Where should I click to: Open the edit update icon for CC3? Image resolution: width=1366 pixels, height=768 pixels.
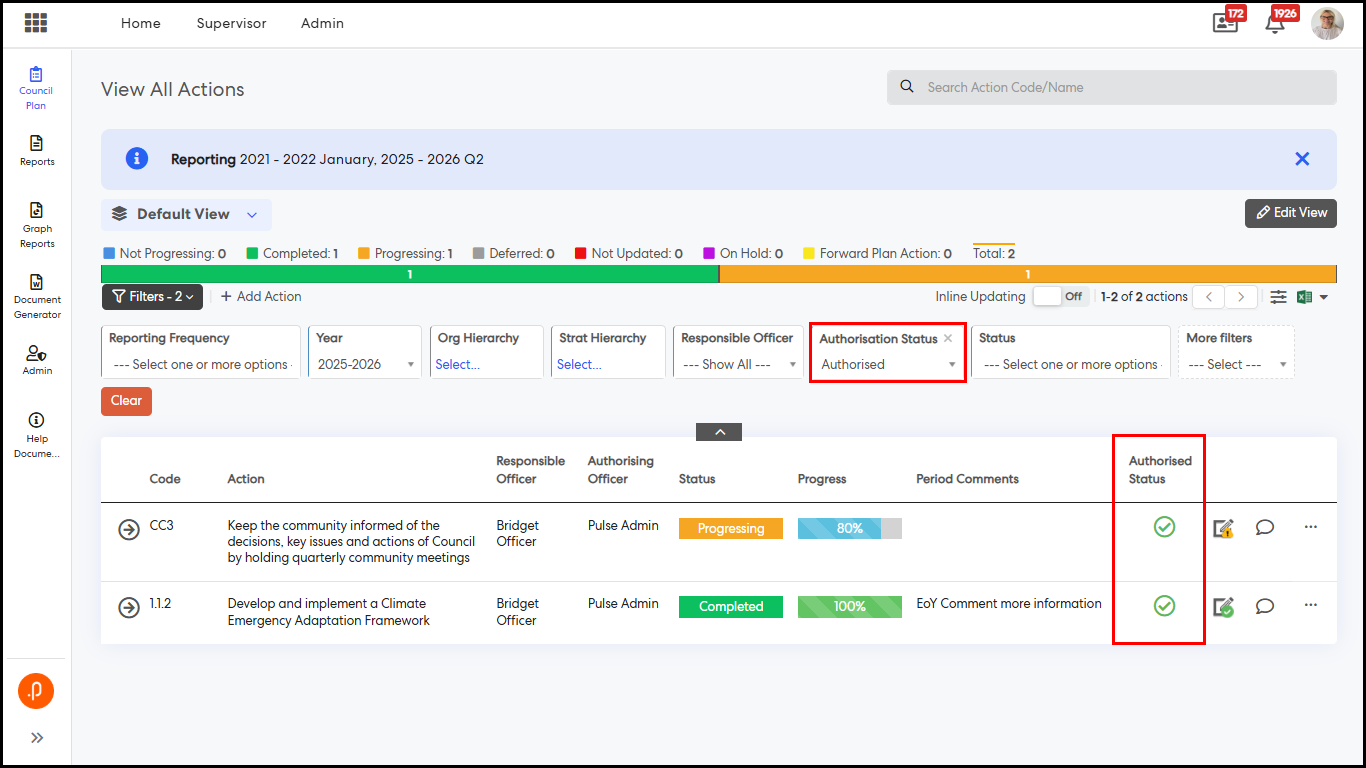point(1223,528)
